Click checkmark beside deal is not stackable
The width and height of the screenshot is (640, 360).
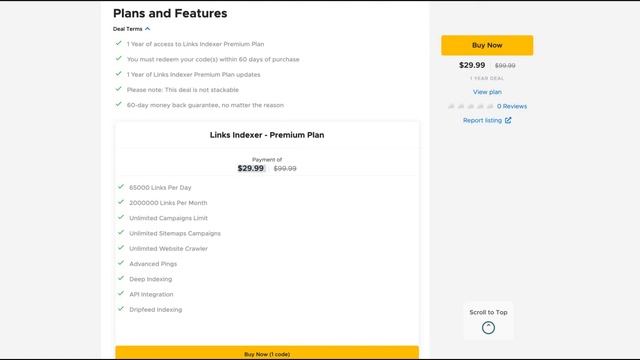(118, 89)
